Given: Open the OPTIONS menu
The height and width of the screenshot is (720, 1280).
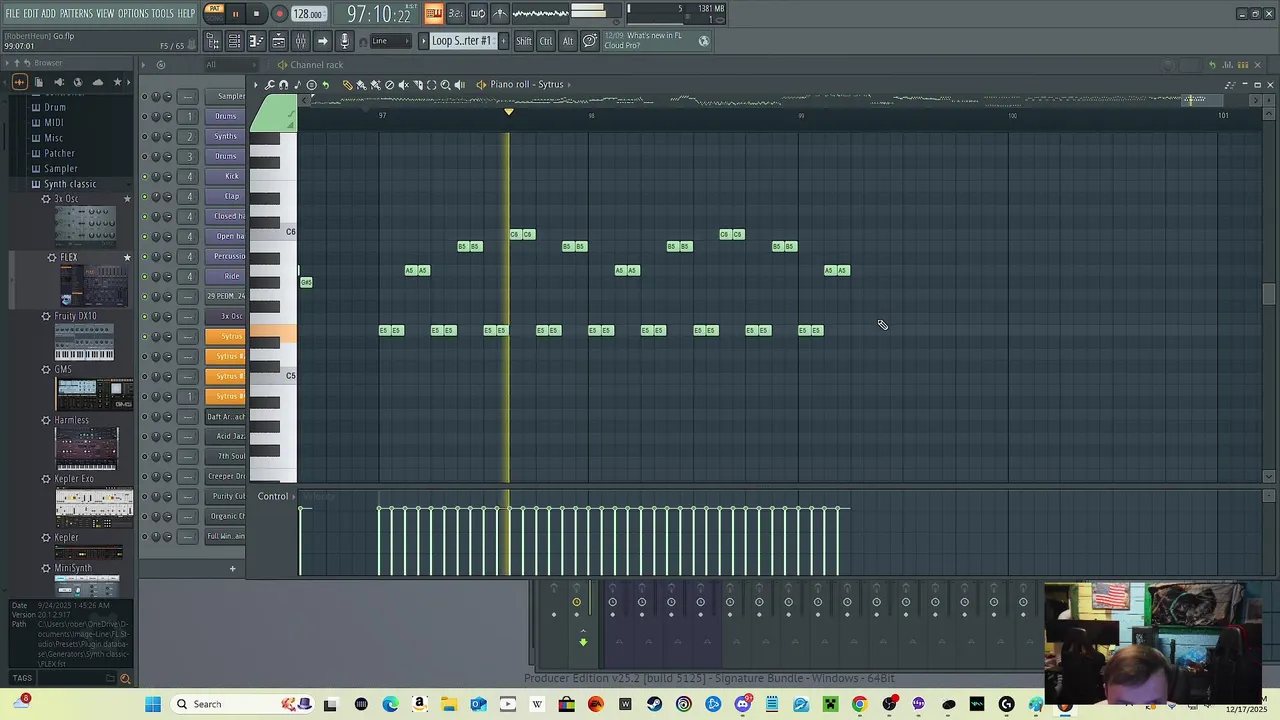Looking at the screenshot, I should [133, 13].
